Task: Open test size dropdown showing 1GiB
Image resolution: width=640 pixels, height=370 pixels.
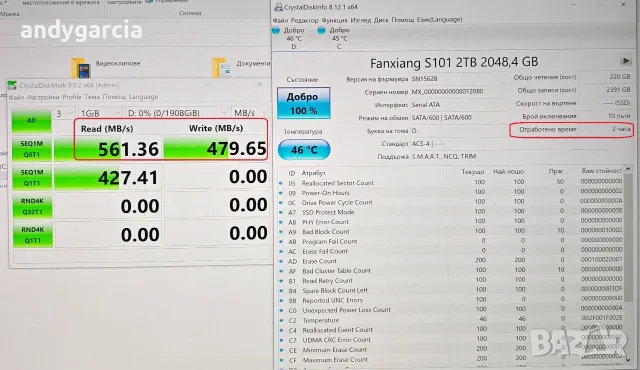Action: coord(100,113)
